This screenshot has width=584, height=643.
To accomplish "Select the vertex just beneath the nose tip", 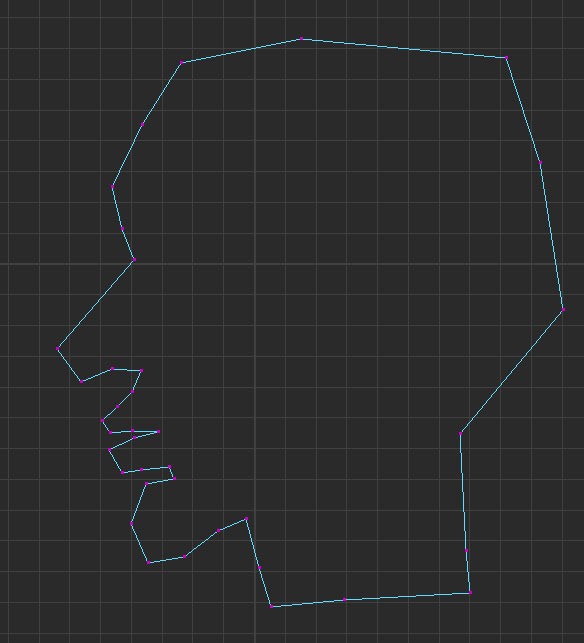I will pyautogui.click(x=82, y=381).
